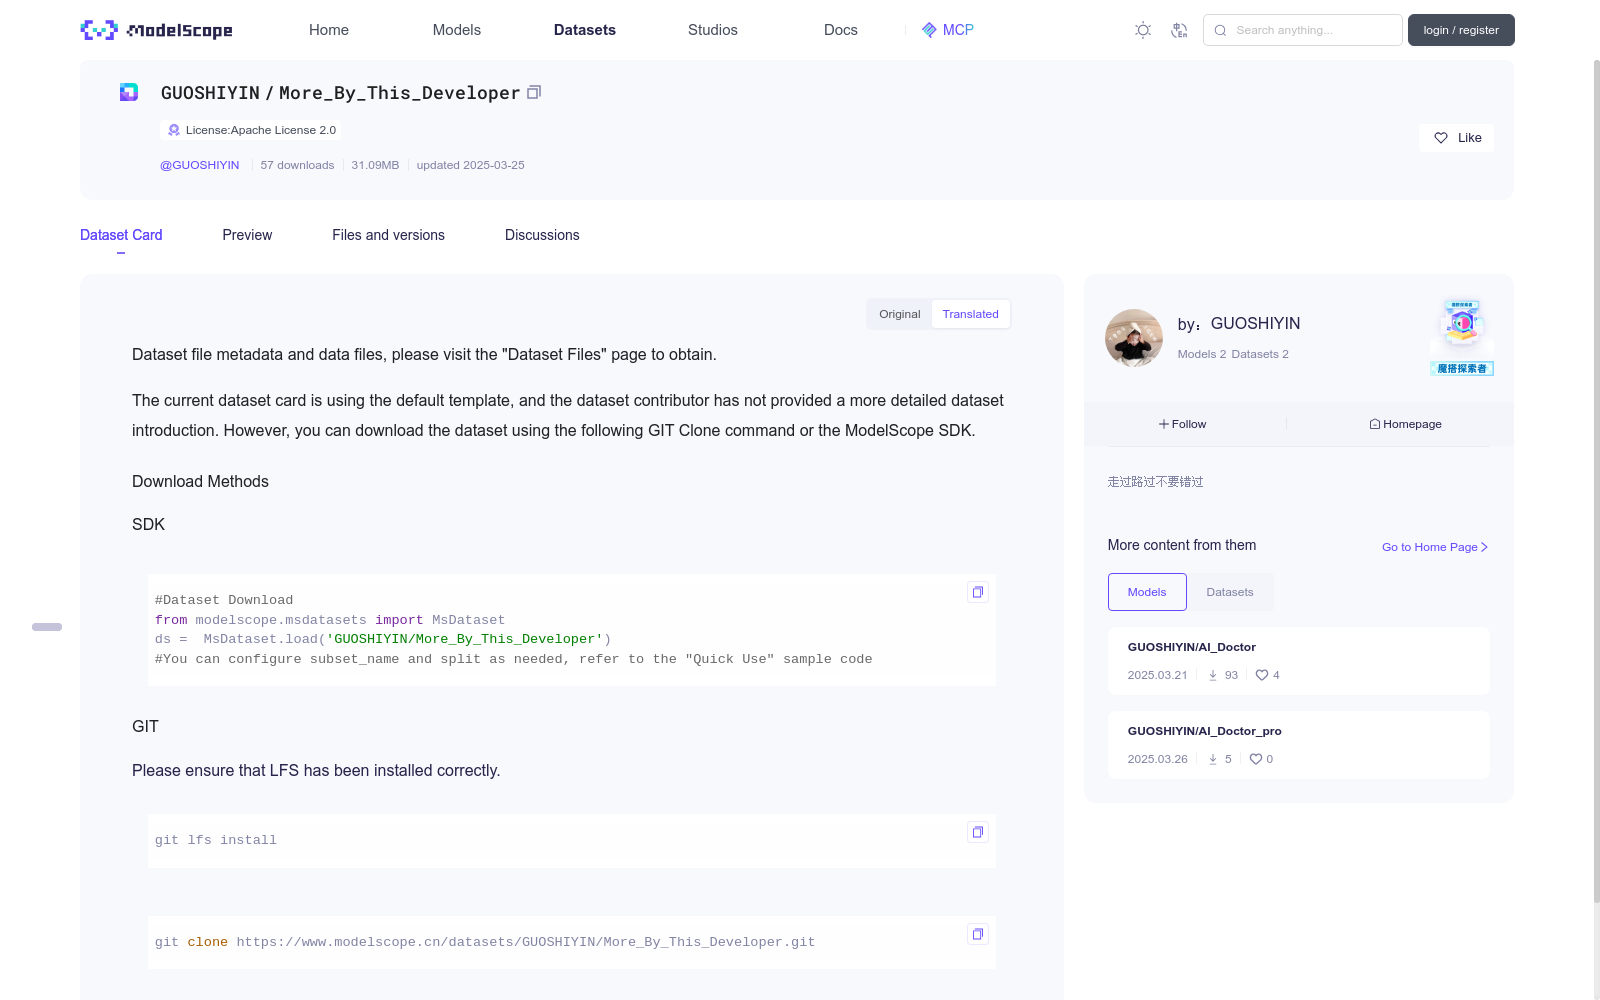Click 'Datasets 2' author stat
This screenshot has height=1000, width=1600.
tap(1260, 354)
